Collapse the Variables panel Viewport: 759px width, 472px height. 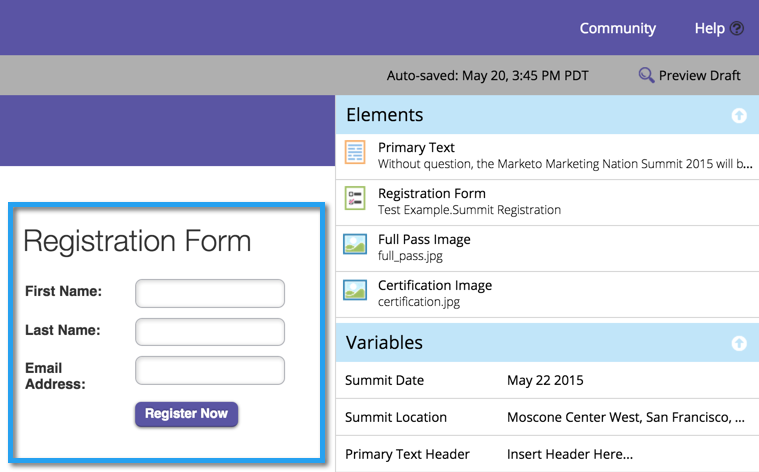739,343
